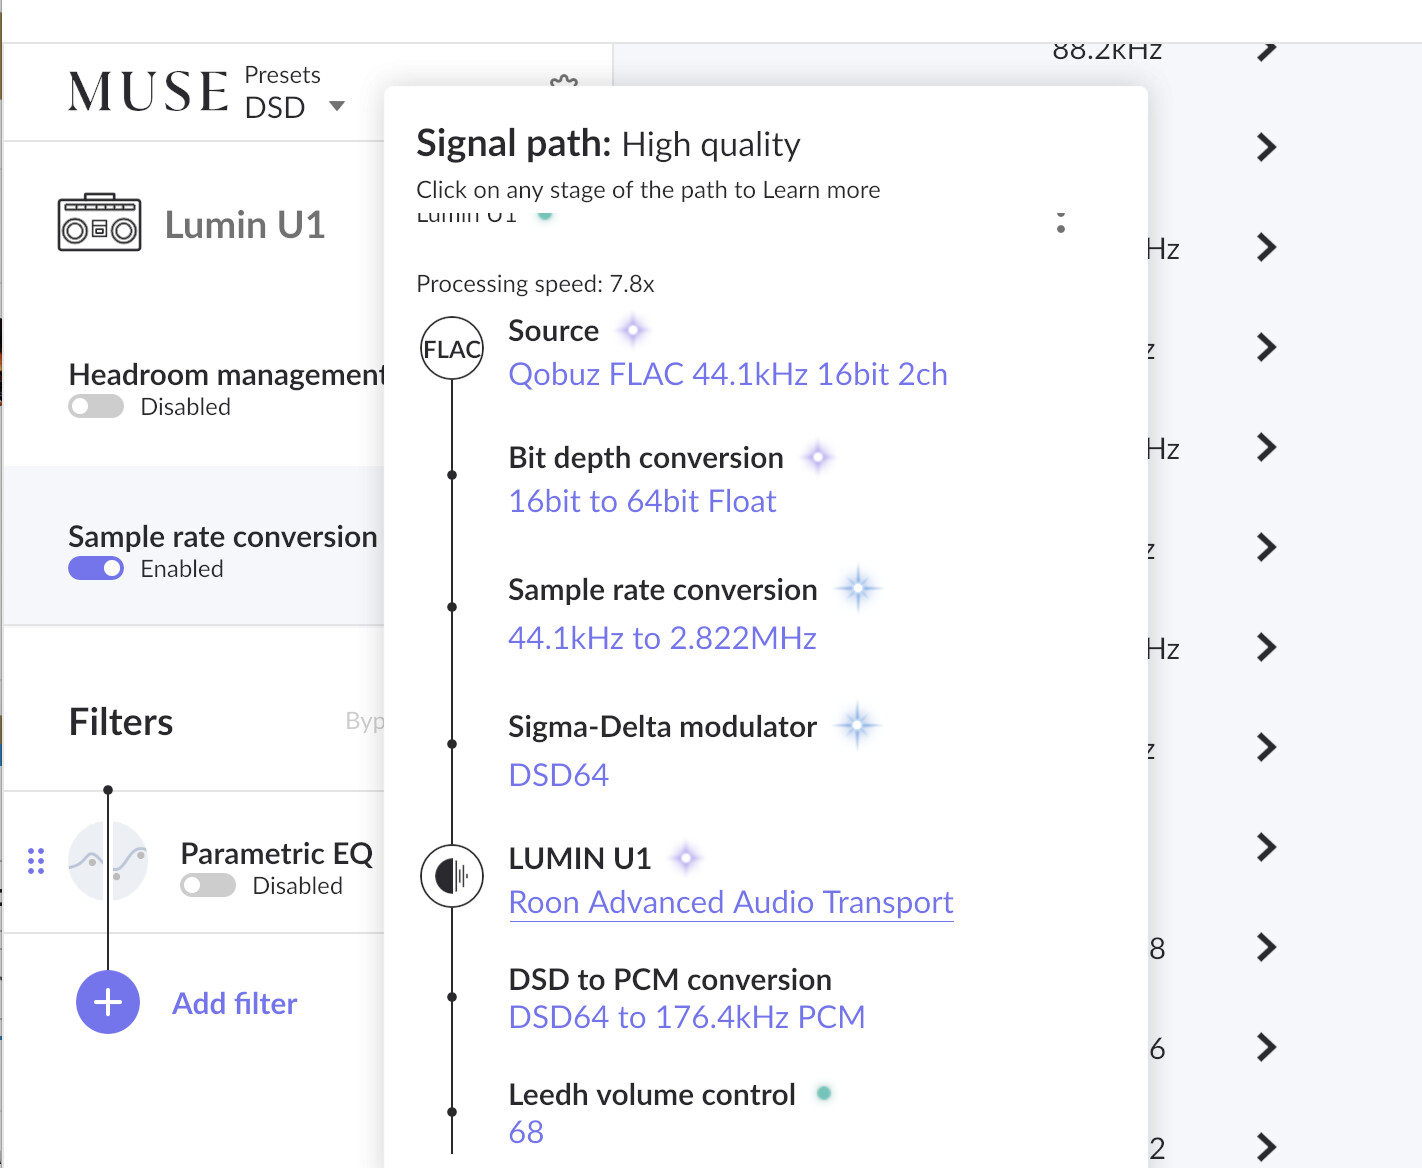The width and height of the screenshot is (1422, 1168).
Task: Click the Lumin U1 device name
Action: coord(245,225)
